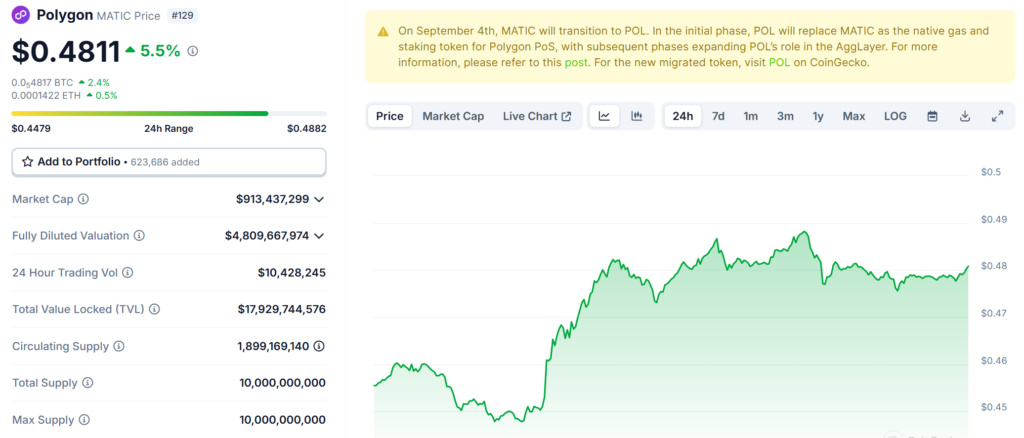Switch to the Market Cap tab
The width and height of the screenshot is (1024, 438).
(453, 116)
